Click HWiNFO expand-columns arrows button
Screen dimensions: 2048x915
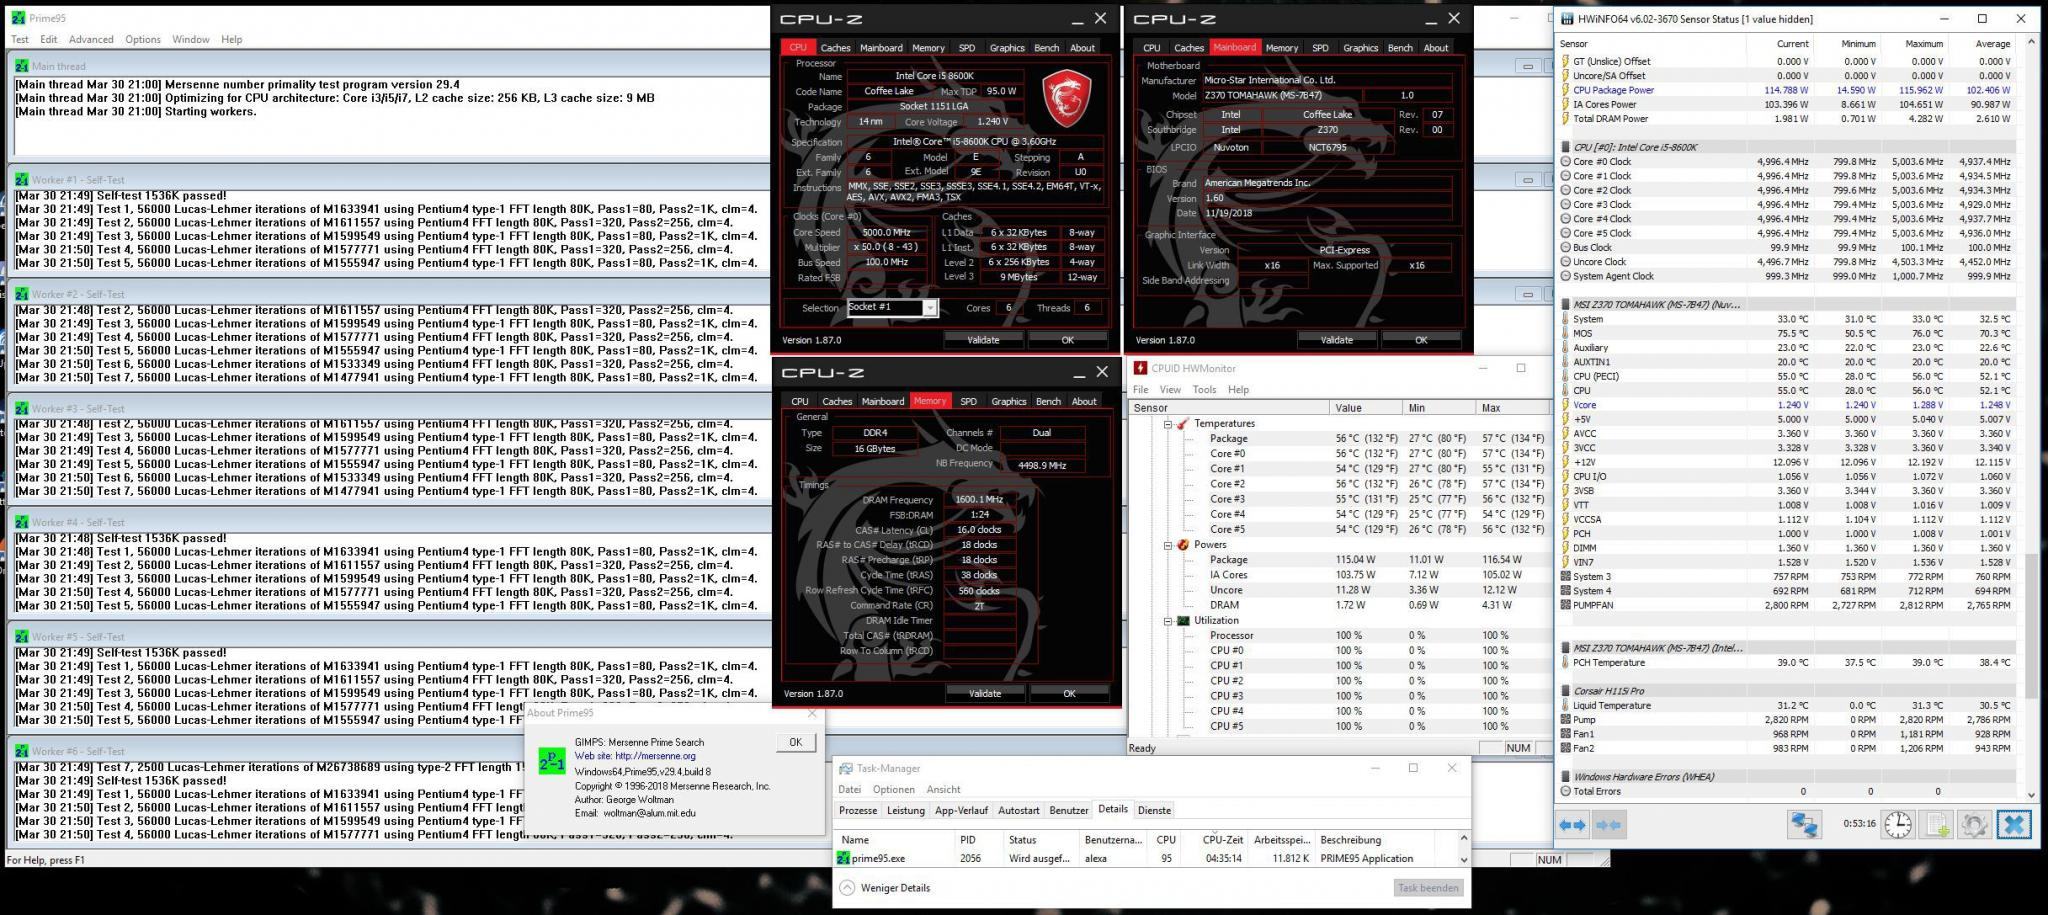coord(1573,825)
